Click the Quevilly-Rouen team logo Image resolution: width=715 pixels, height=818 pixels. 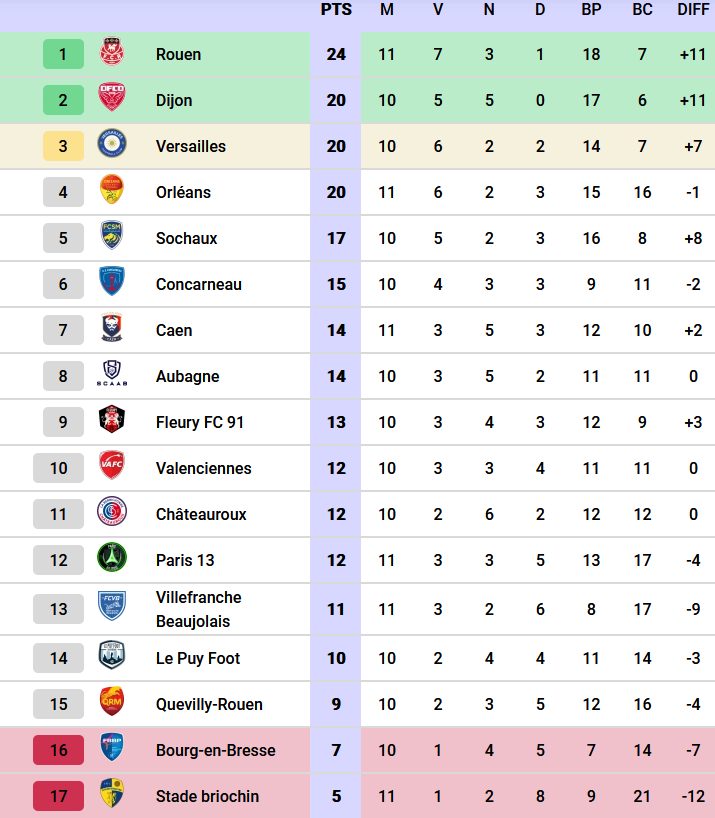pos(111,704)
